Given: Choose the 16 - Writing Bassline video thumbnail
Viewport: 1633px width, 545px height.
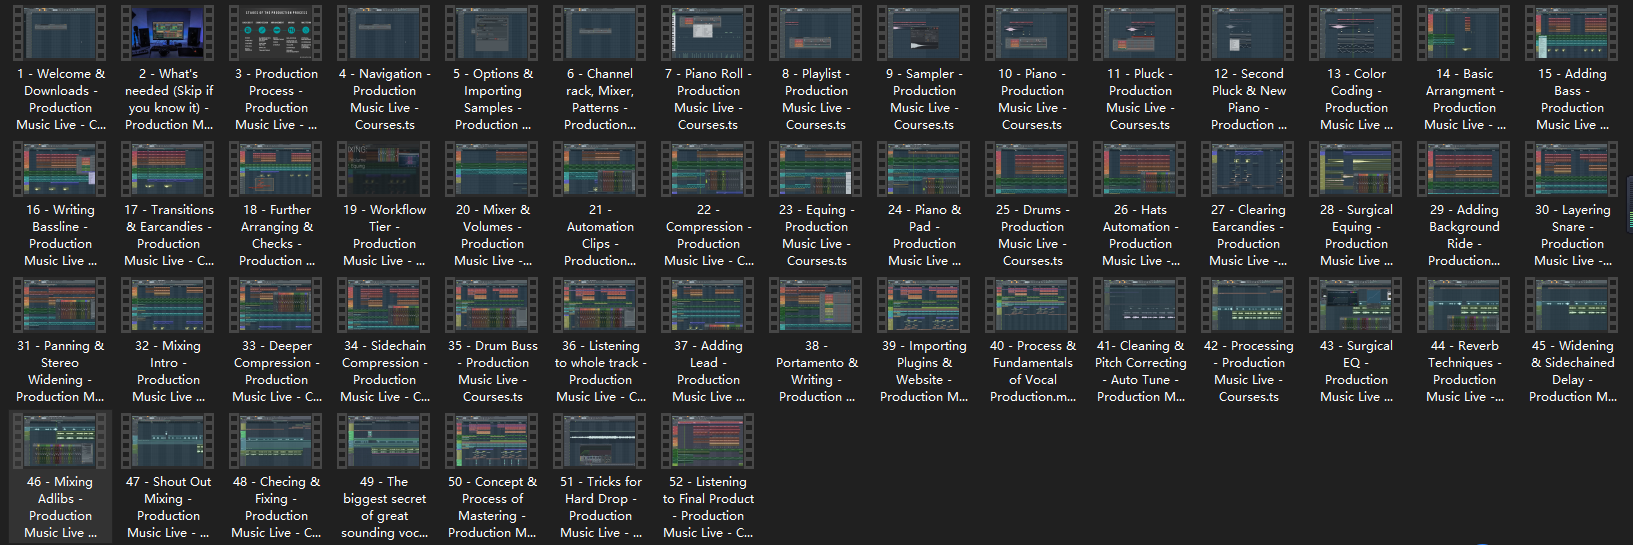Looking at the screenshot, I should [60, 169].
